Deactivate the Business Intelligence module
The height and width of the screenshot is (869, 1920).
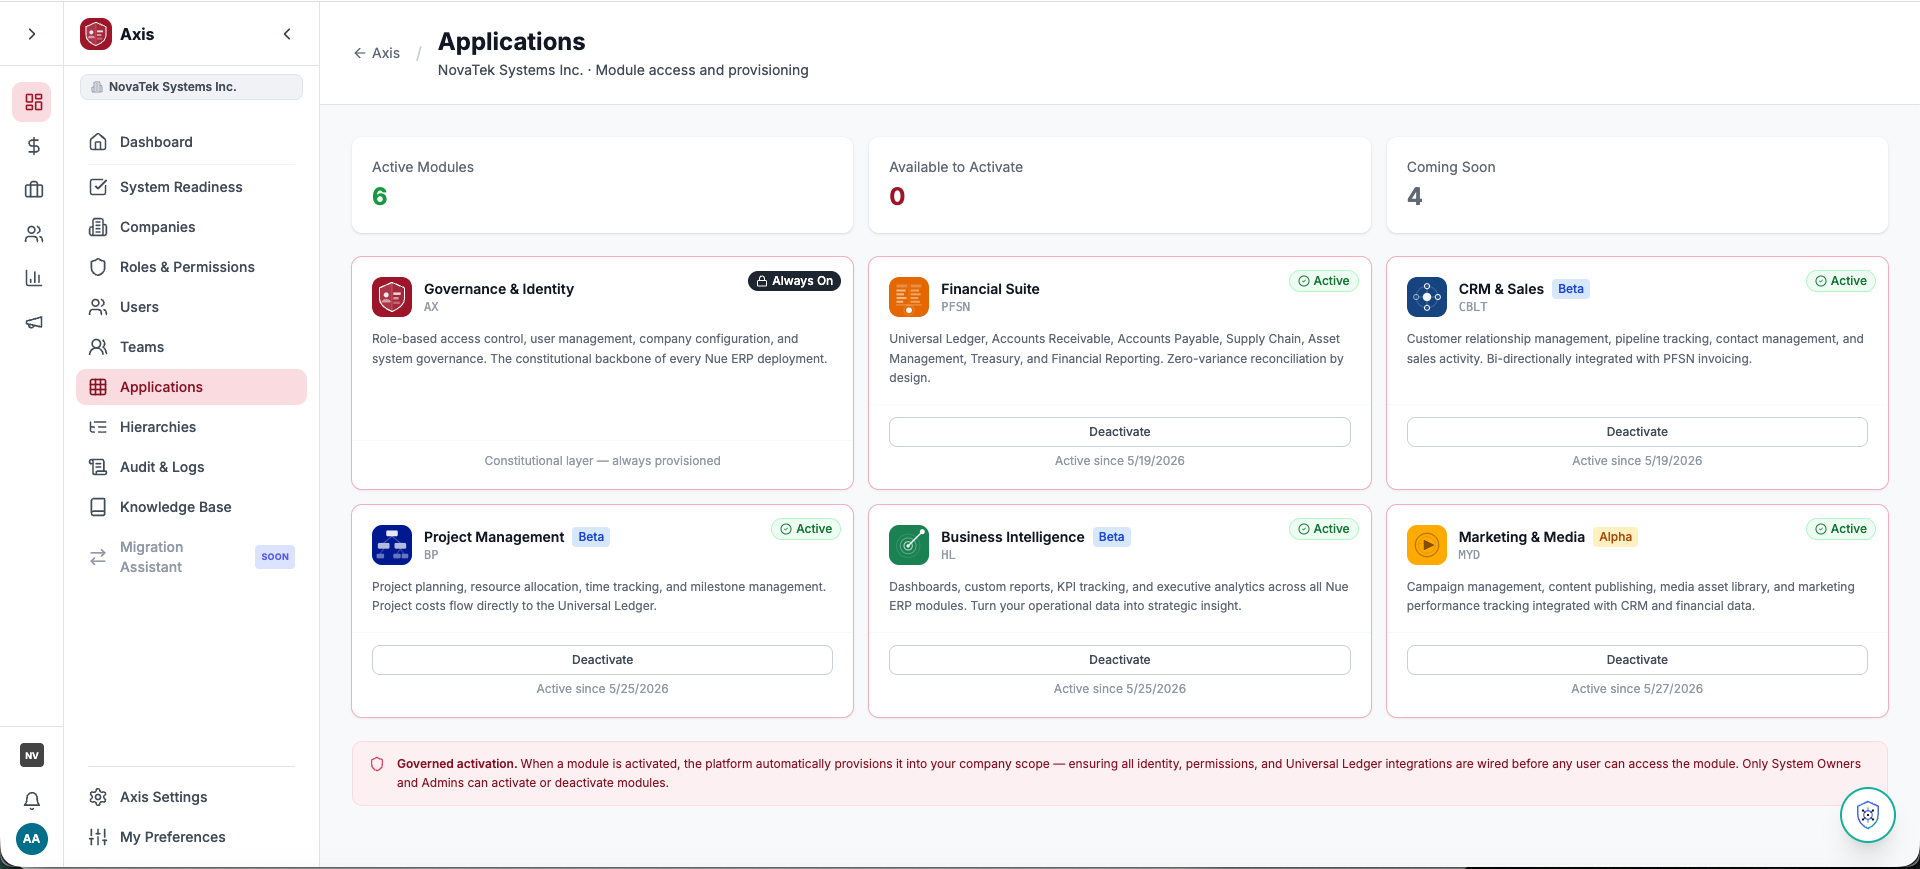pyautogui.click(x=1120, y=660)
